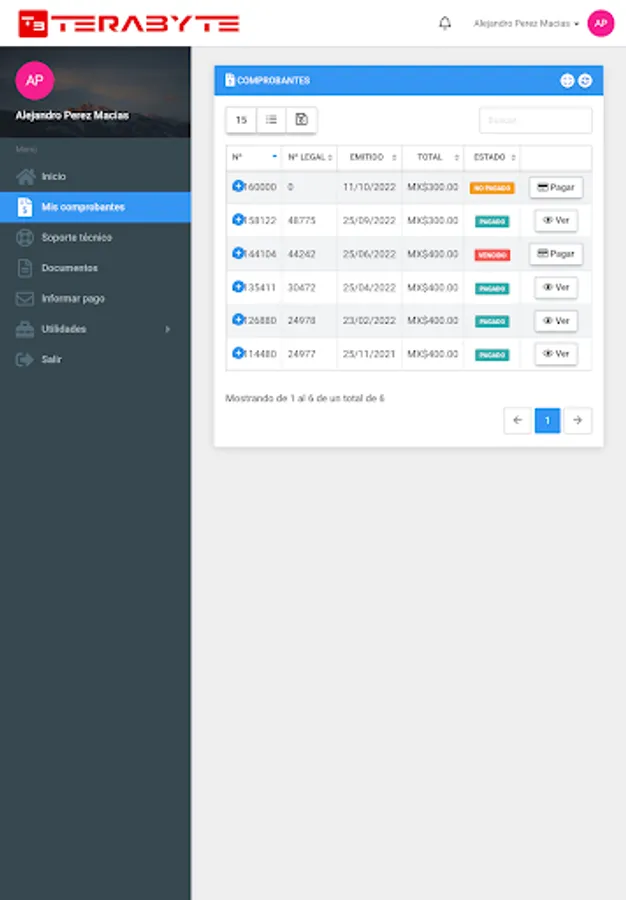Screen dimensions: 626x900
Task: Go to previous page arrow
Action: (x=518, y=420)
